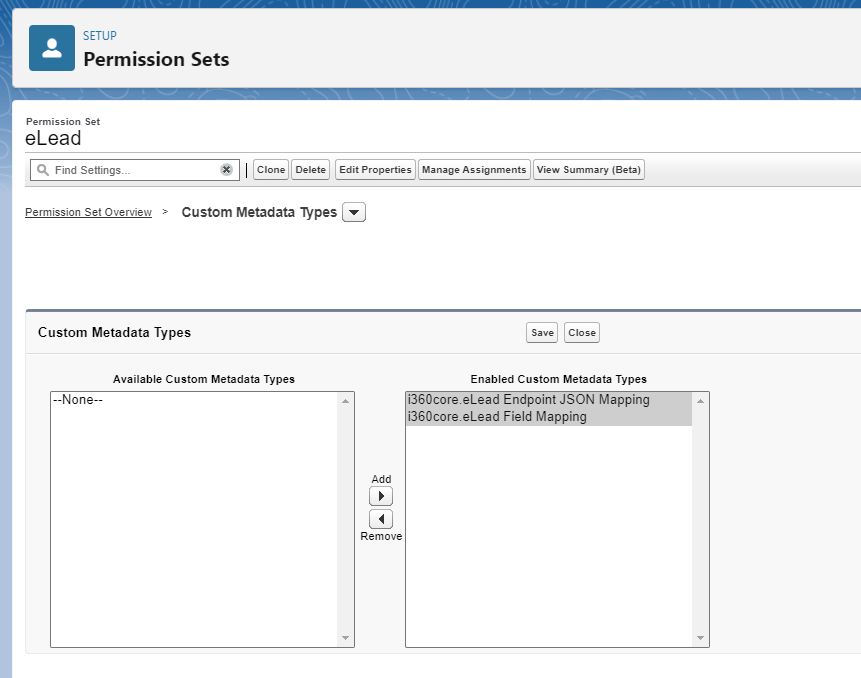This screenshot has width=861, height=678.
Task: Click the Permission Sets setup avatar icon
Action: point(51,47)
